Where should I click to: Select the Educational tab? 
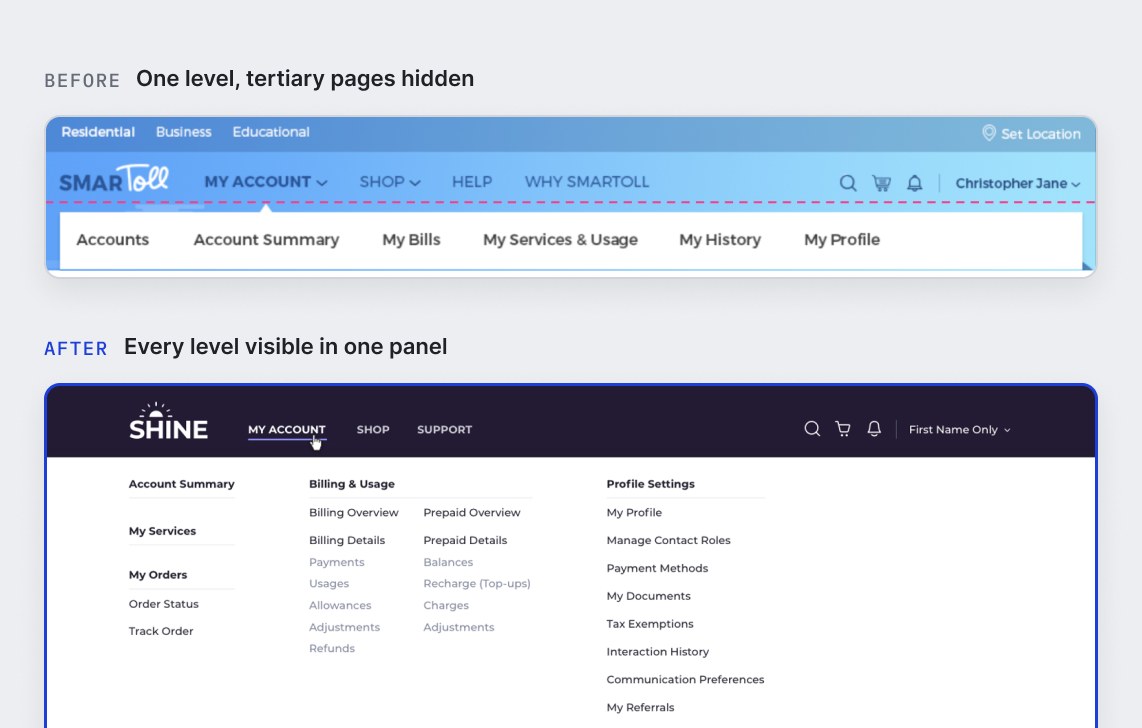coord(271,132)
